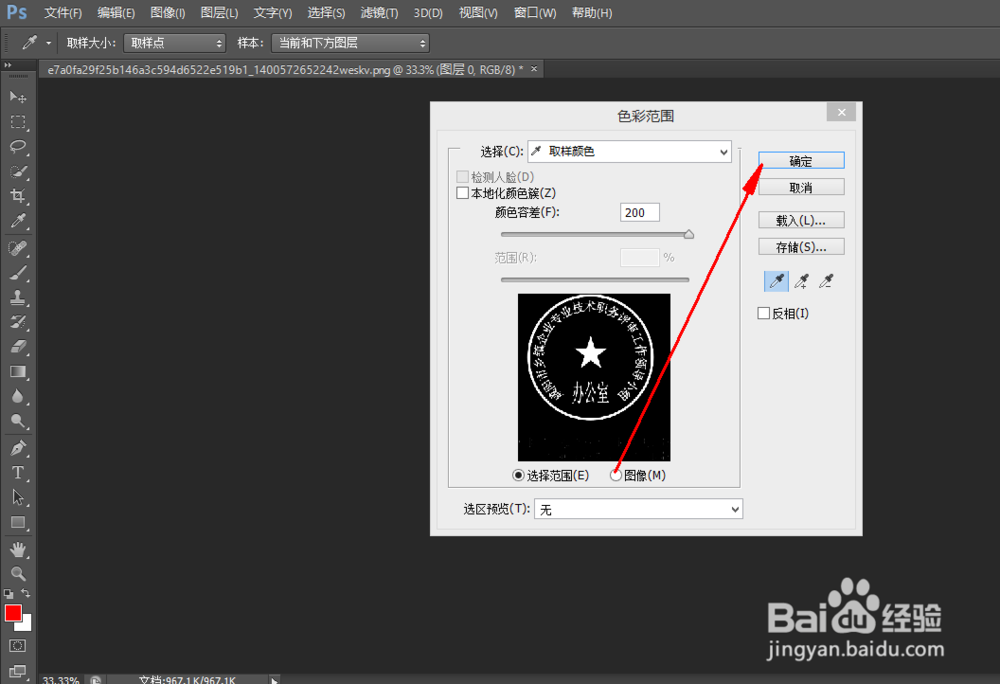Screen dimensions: 1000x684
Task: Open the 文字(Y) menu
Action: point(272,13)
